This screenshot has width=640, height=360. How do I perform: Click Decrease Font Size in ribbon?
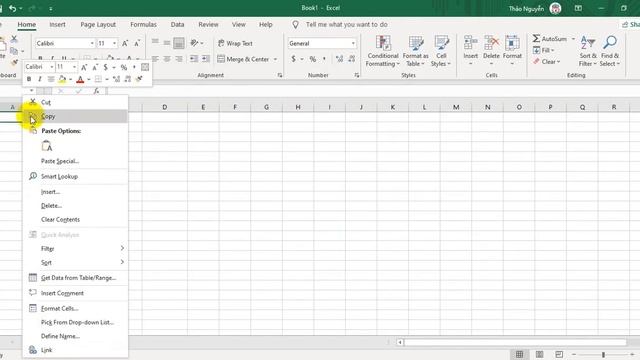137,43
